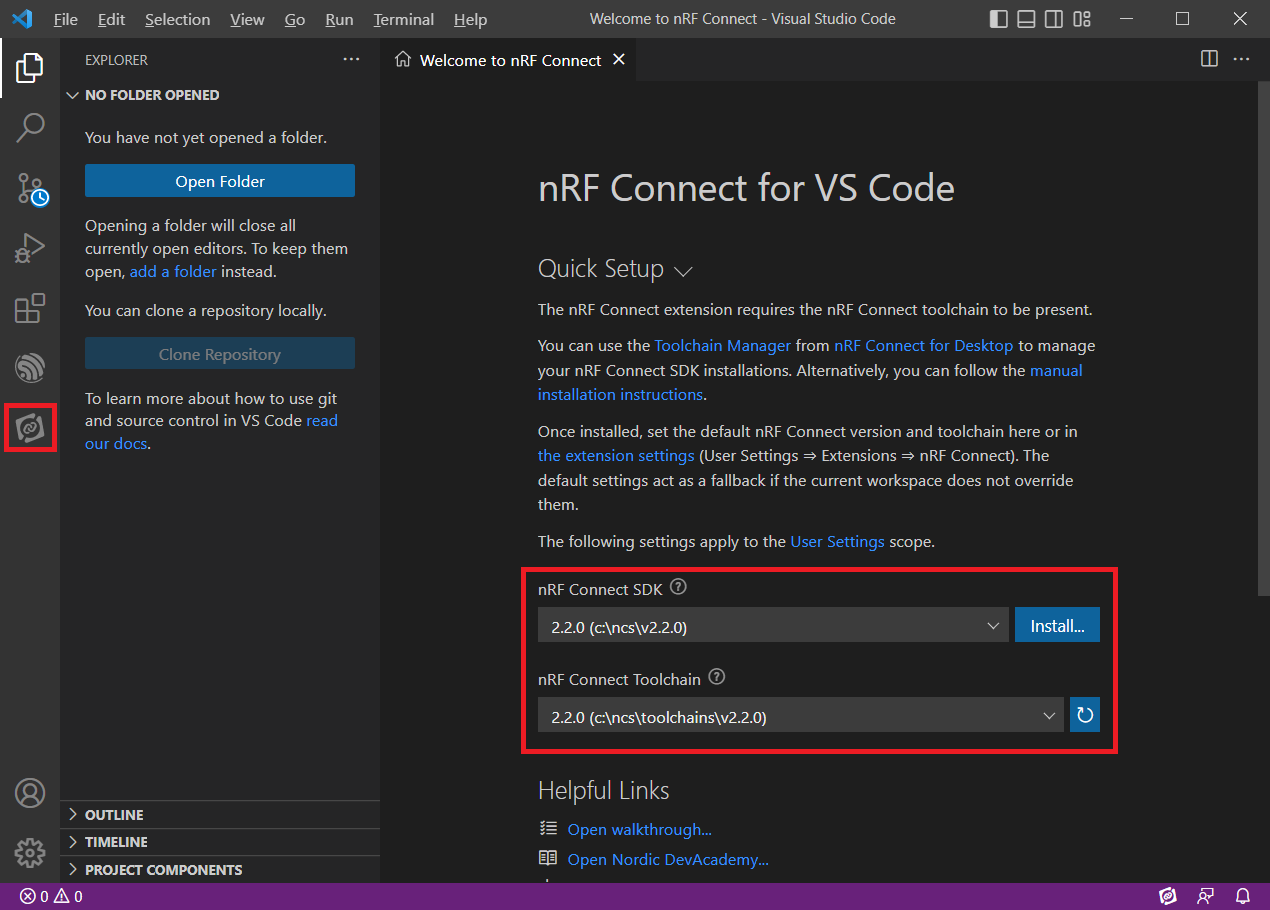Close the Welcome to nRF Connect tab
Screen dimensions: 1270x910
[x=619, y=60]
